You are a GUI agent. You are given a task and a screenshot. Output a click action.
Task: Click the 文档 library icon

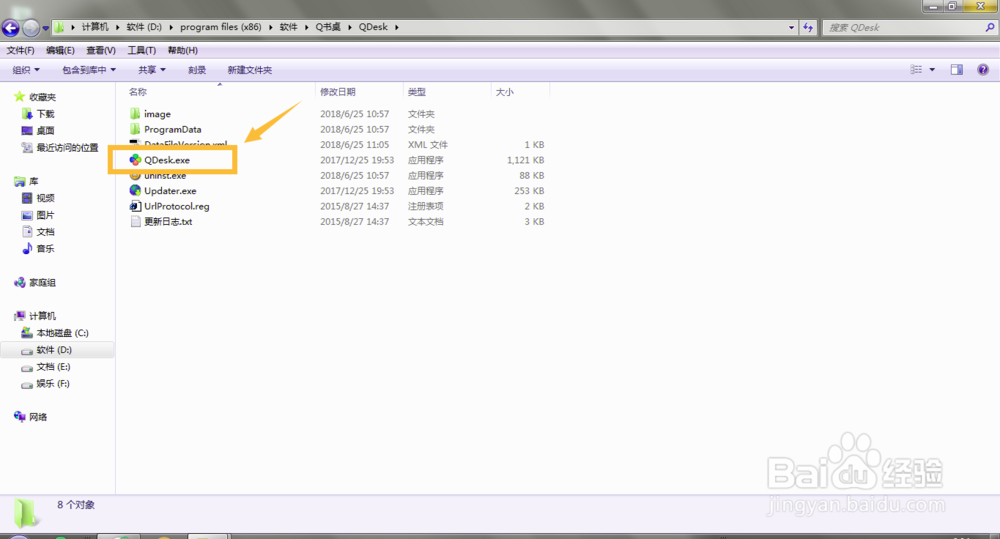(x=27, y=232)
